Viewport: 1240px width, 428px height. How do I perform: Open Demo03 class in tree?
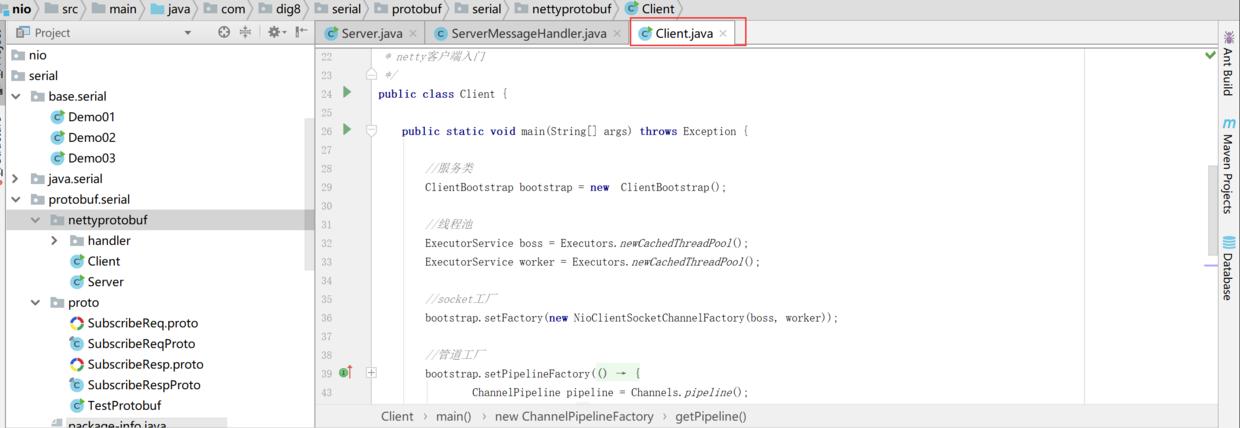[91, 158]
